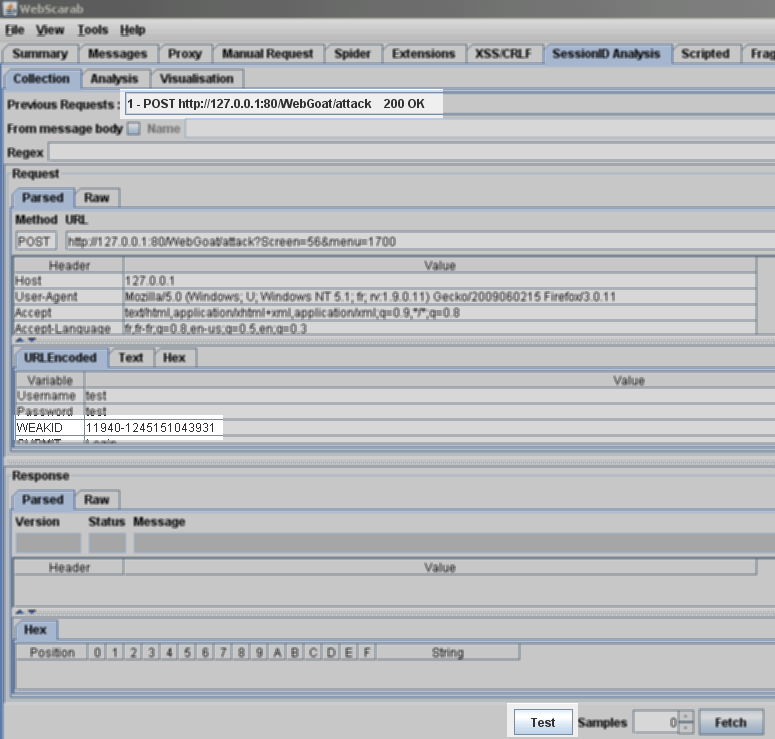The width and height of the screenshot is (775, 739).
Task: Increase the Samples spinner value
Action: pyautogui.click(x=685, y=717)
